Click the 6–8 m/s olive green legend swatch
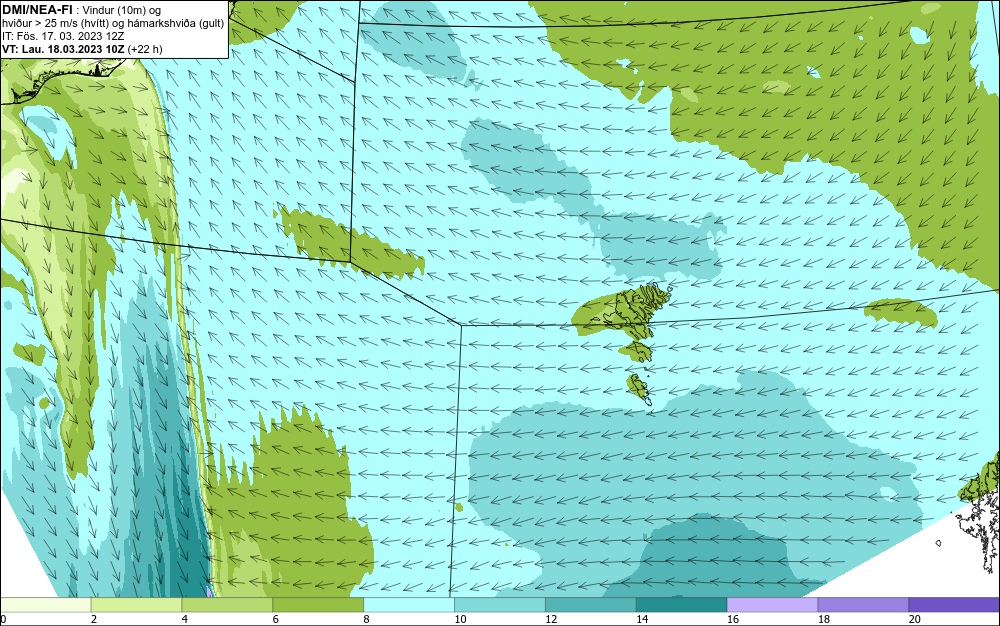 (318, 604)
